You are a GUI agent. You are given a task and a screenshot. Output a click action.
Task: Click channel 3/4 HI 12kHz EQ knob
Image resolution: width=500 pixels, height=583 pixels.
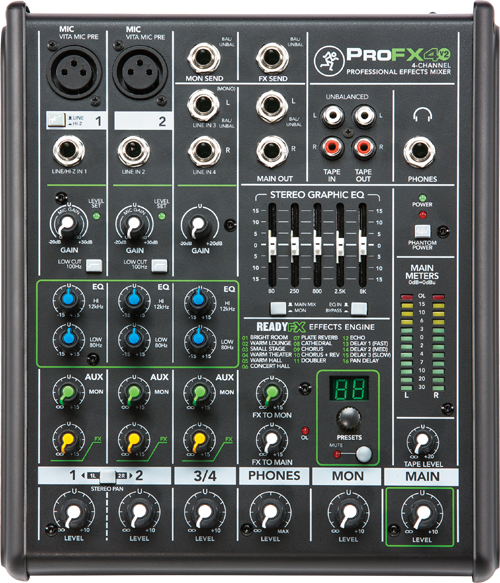point(199,300)
